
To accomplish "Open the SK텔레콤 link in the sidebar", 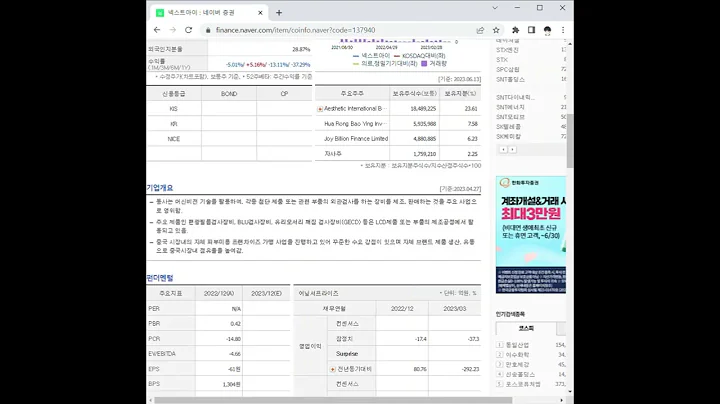I will (508, 127).
